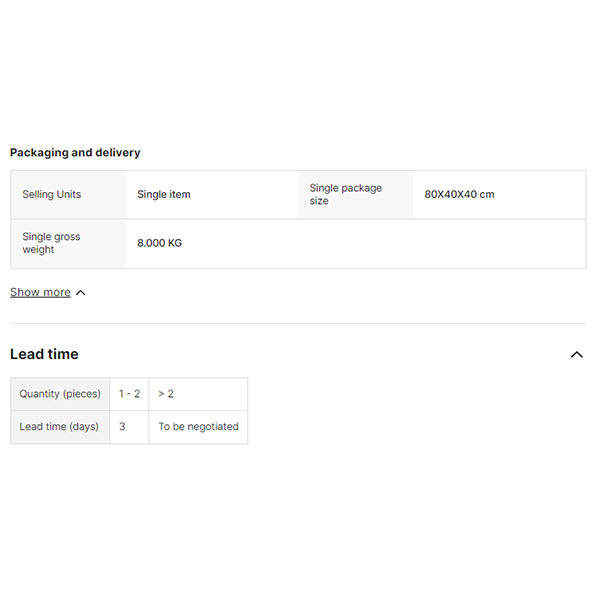Click the divider line above Lead time
The width and height of the screenshot is (600, 600).
[x=298, y=323]
